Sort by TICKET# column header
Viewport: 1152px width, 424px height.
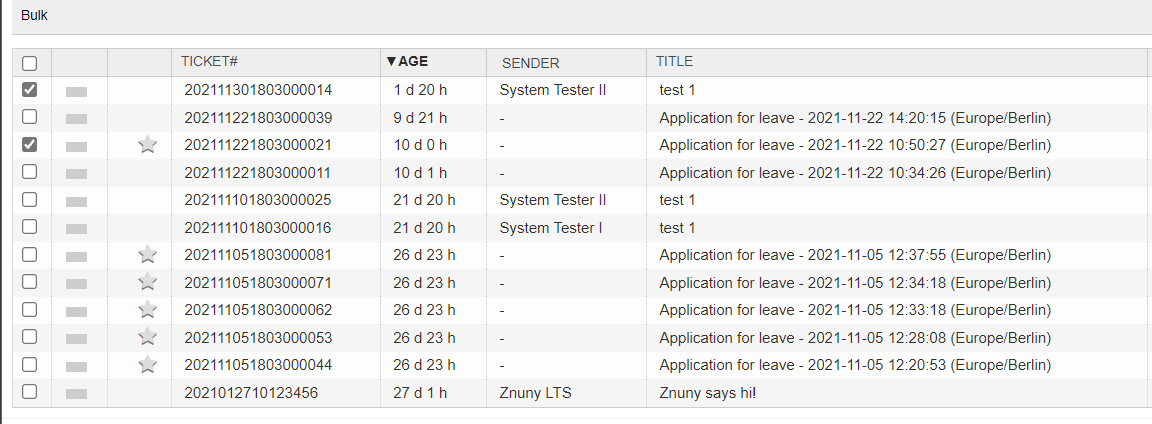[x=209, y=62]
